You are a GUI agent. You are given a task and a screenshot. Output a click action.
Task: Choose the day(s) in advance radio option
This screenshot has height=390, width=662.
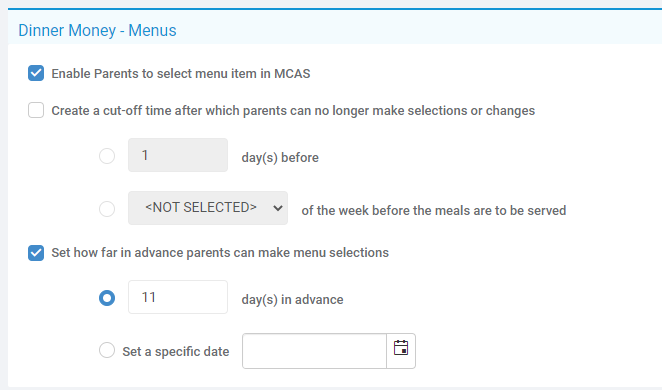[107, 298]
